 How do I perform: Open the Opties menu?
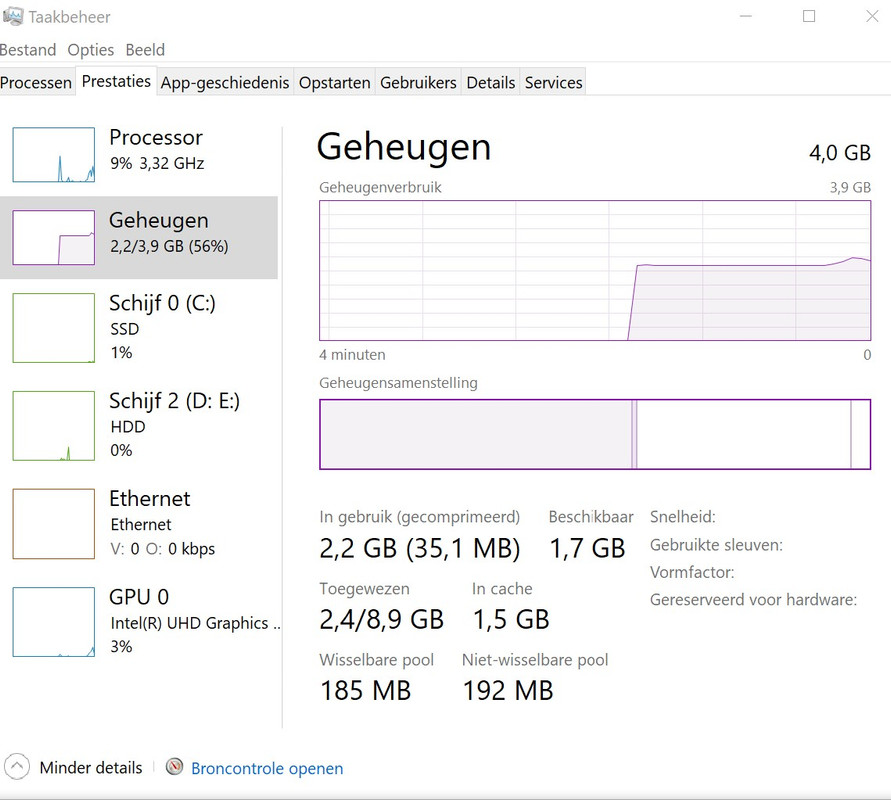click(x=91, y=50)
